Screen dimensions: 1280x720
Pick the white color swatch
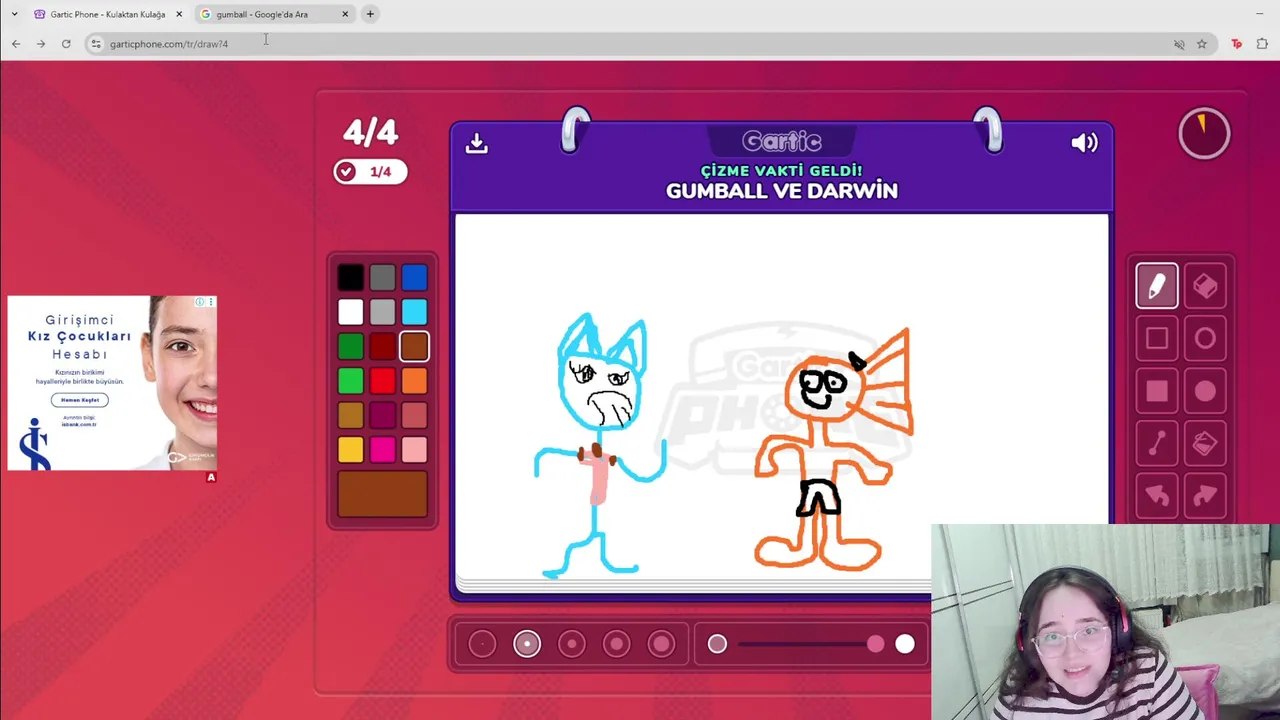[x=351, y=313]
